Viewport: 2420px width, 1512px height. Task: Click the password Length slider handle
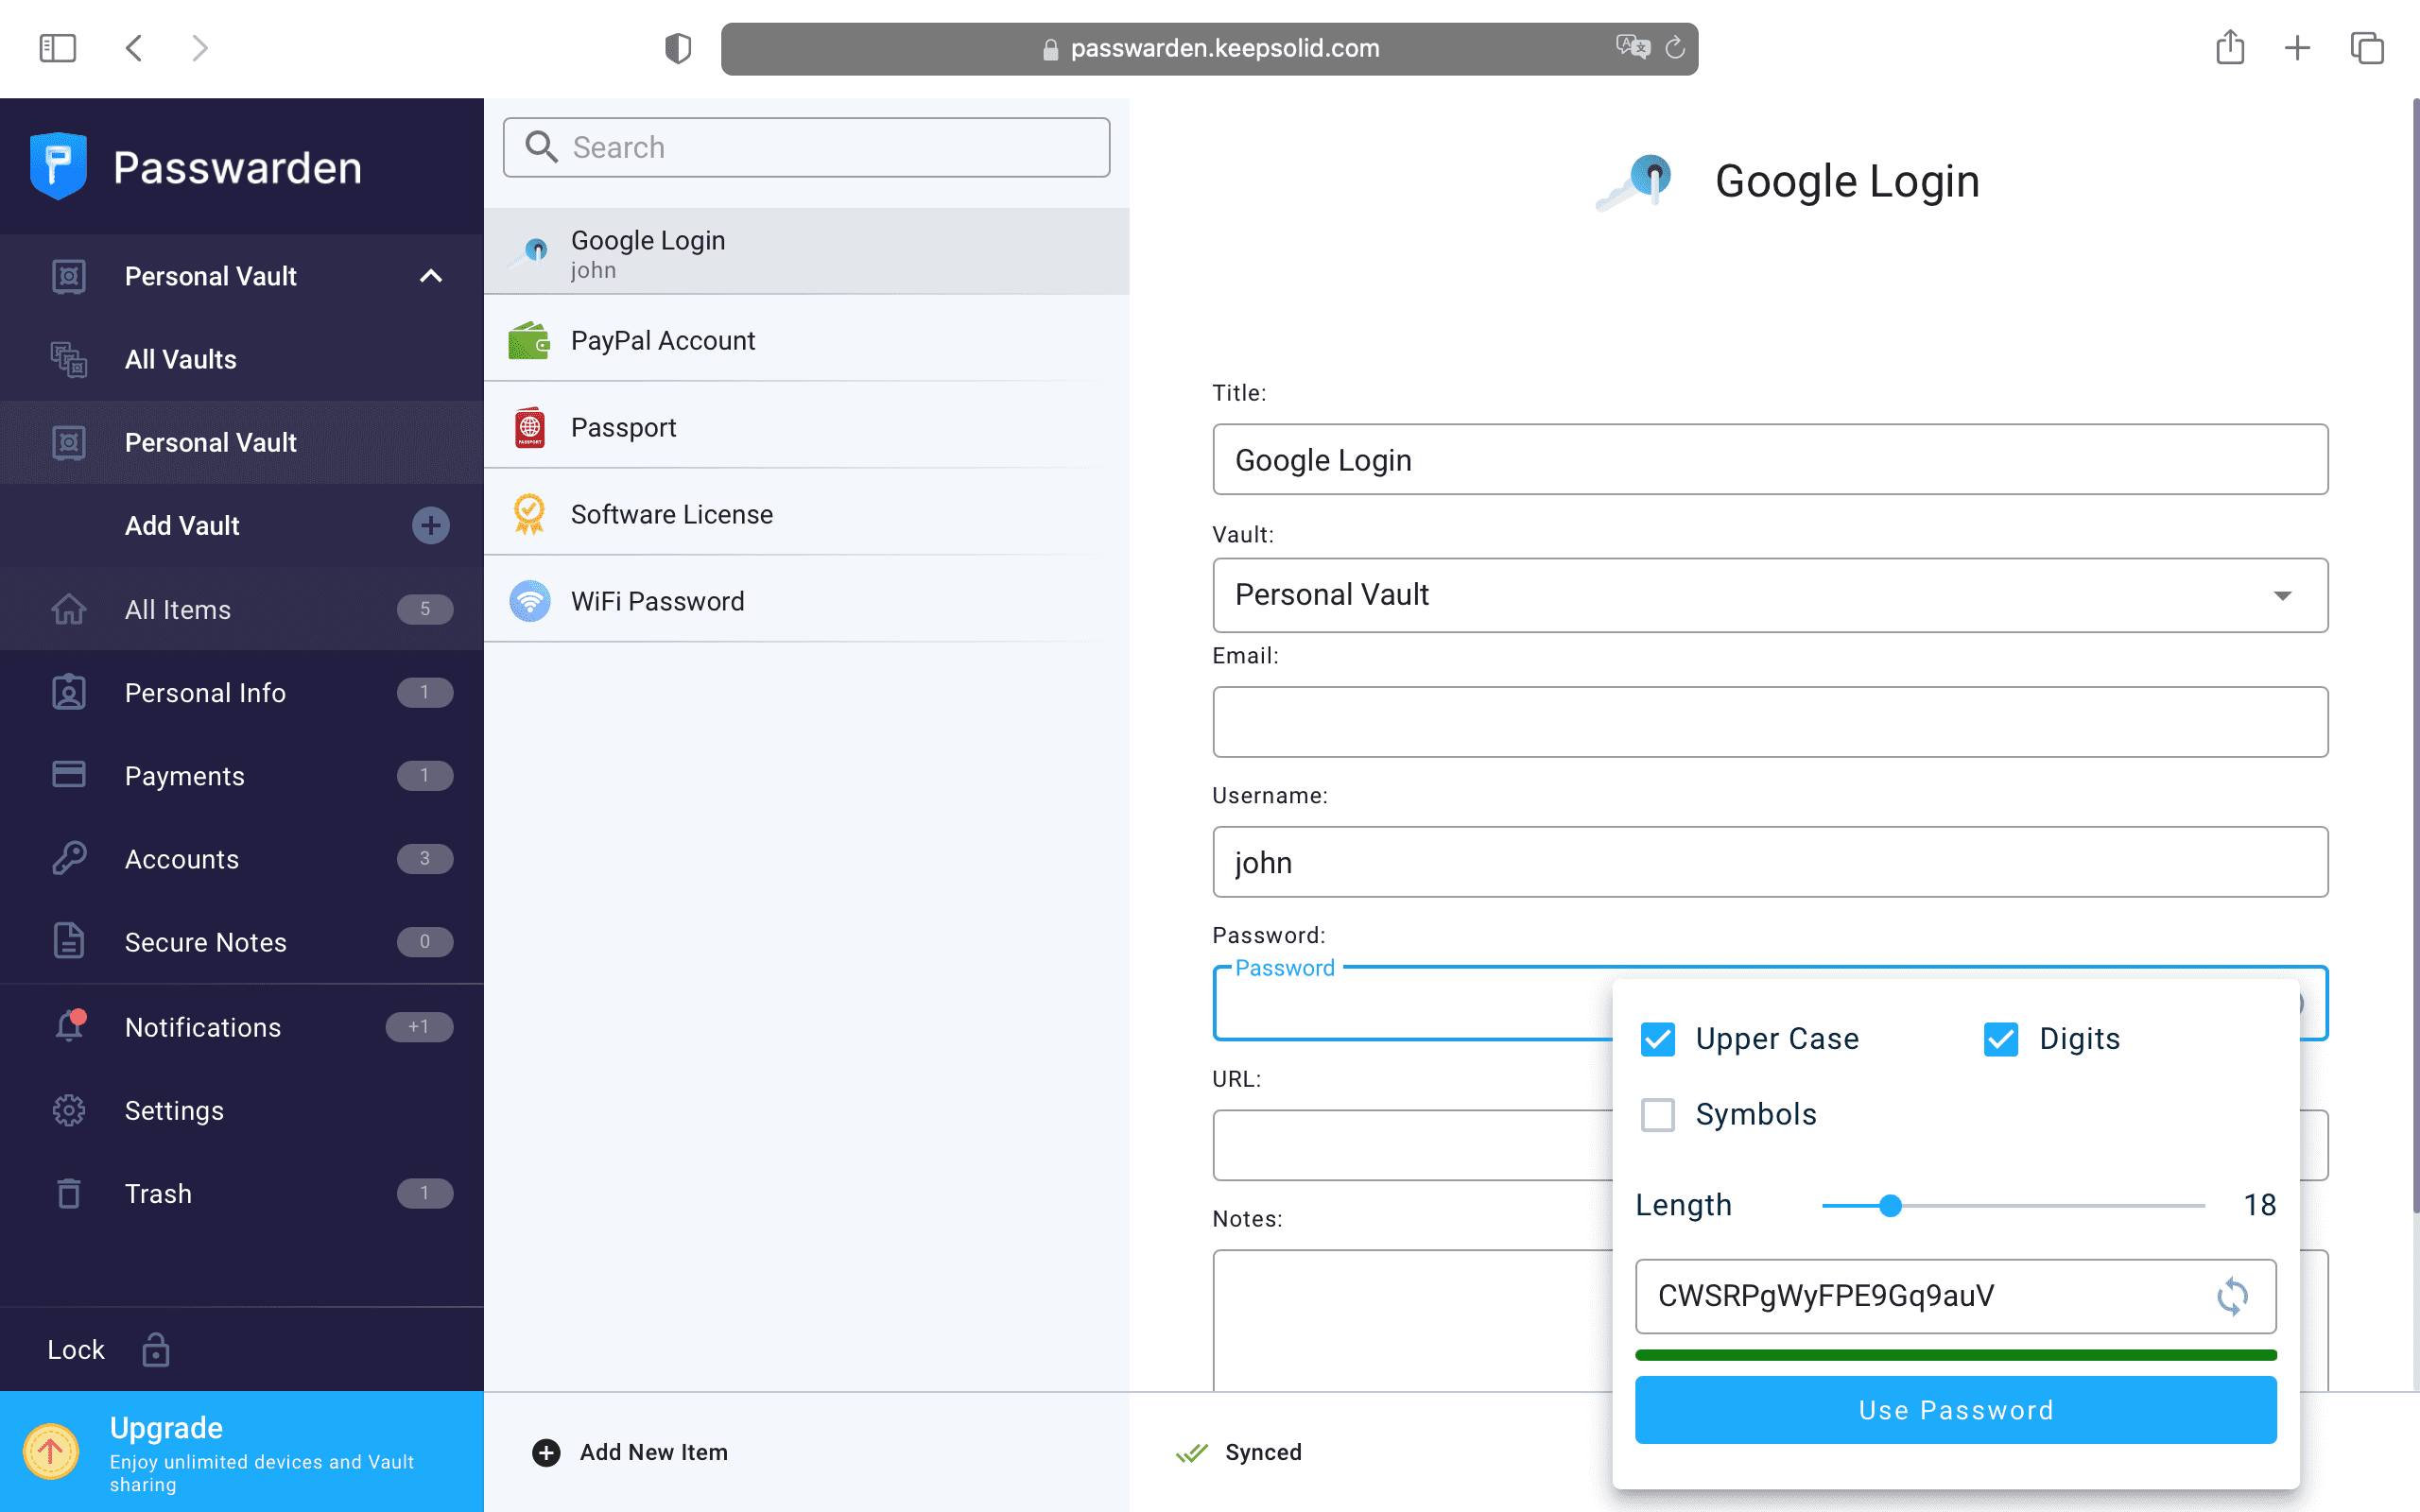[x=1890, y=1206]
